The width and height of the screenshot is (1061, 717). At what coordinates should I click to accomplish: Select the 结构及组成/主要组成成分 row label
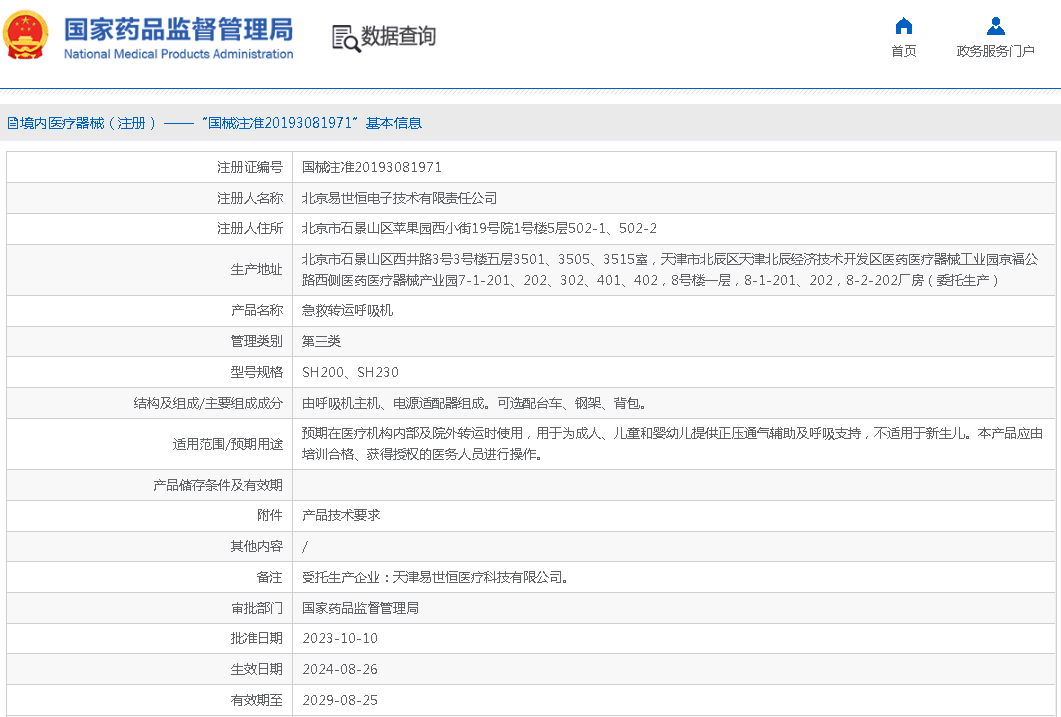[x=208, y=403]
